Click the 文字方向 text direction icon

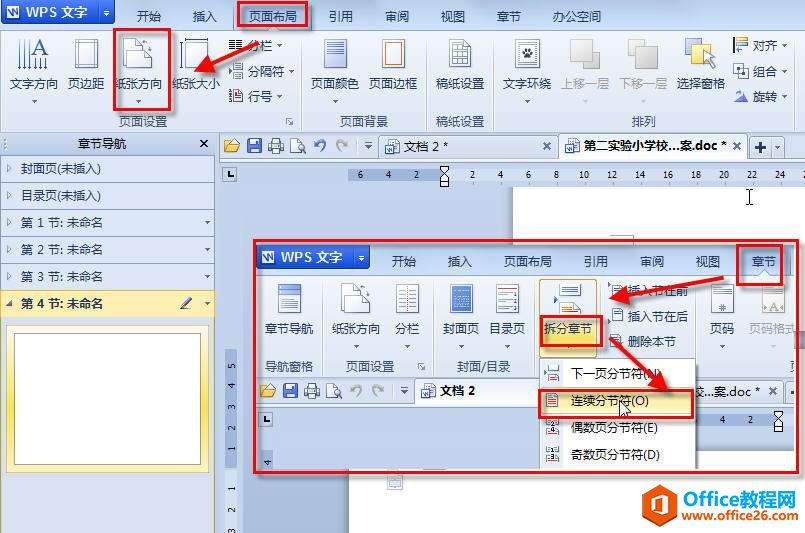tap(33, 54)
